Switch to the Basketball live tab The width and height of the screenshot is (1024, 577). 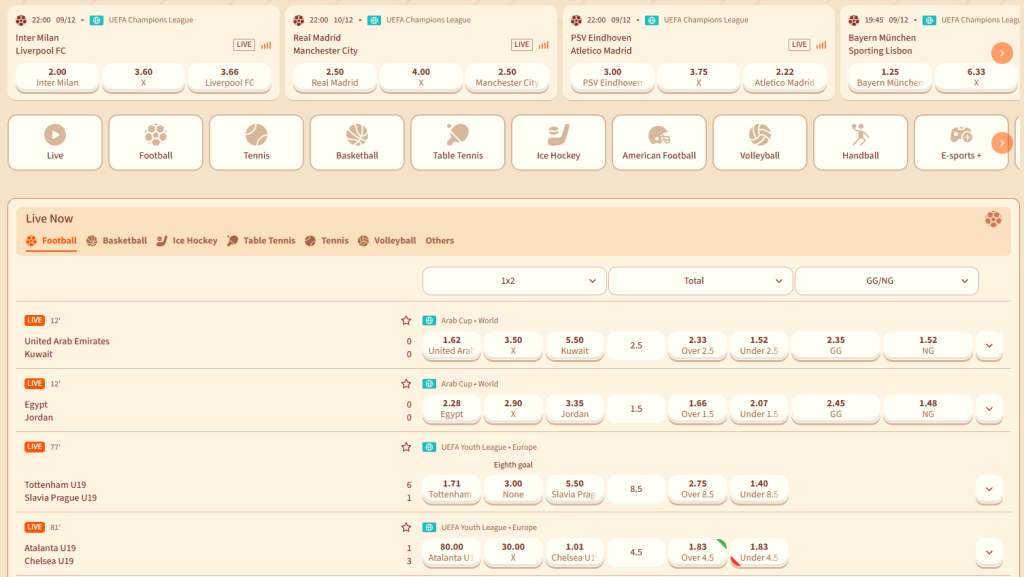[117, 241]
